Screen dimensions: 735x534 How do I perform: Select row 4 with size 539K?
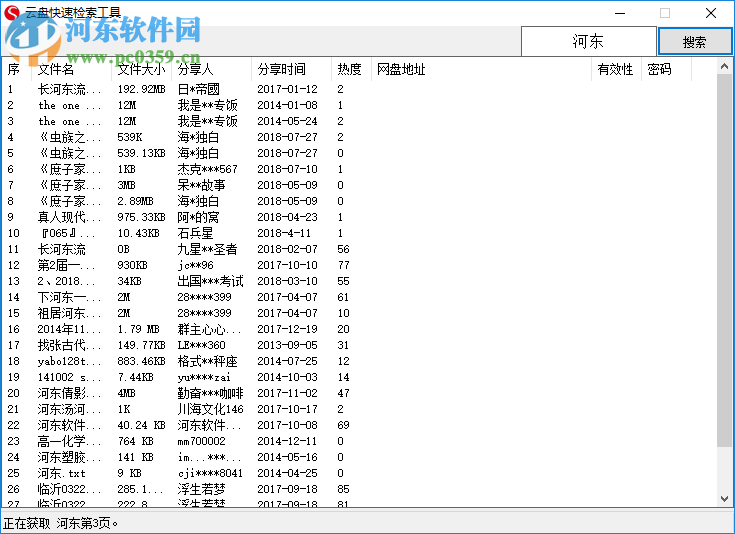(x=359, y=137)
